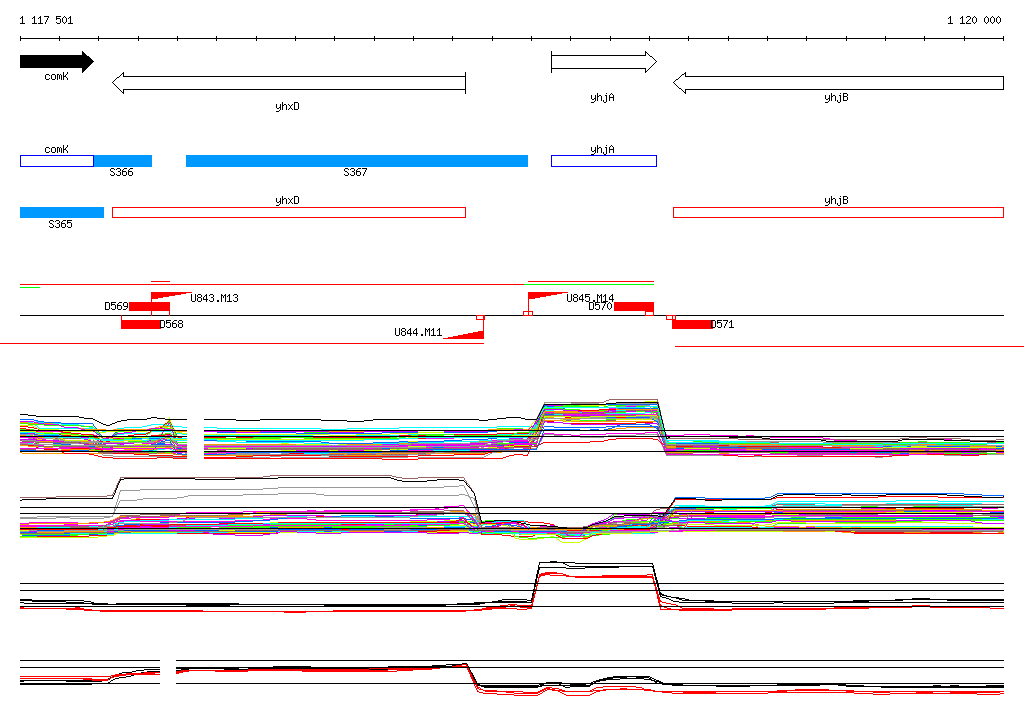Click the U844.M11 text label
1024x714 pixels.
418,333
